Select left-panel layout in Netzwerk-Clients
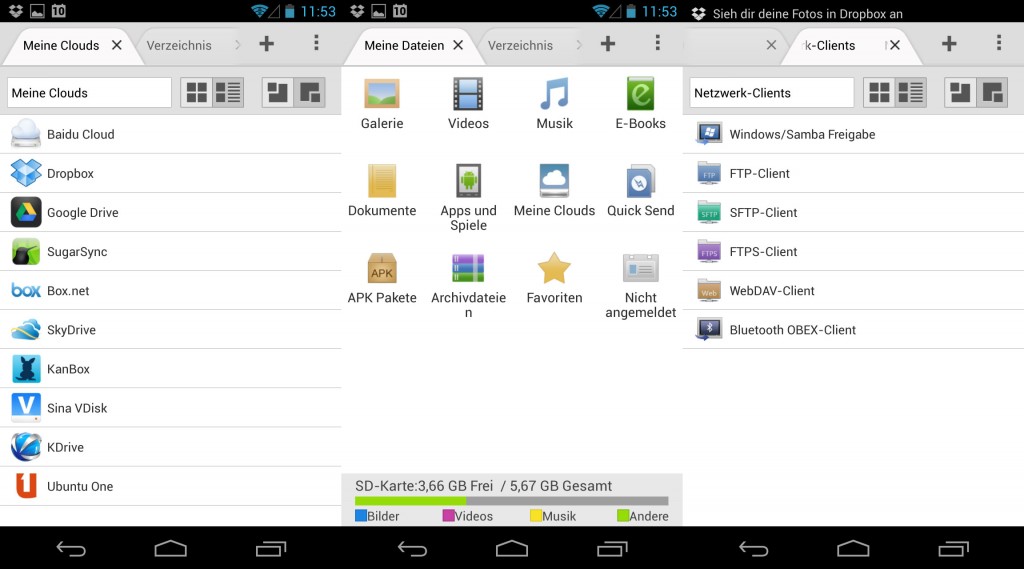1024x569 pixels. coord(960,93)
